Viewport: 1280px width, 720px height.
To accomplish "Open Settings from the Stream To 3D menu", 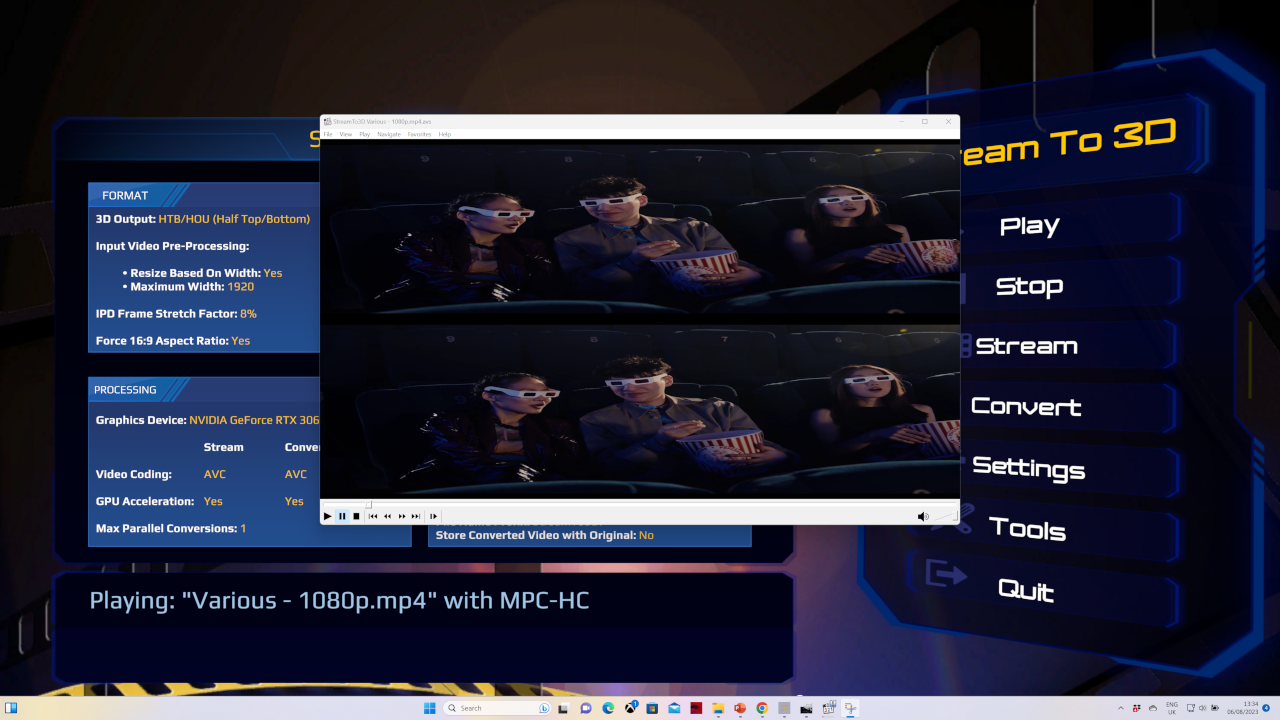I will click(1029, 468).
